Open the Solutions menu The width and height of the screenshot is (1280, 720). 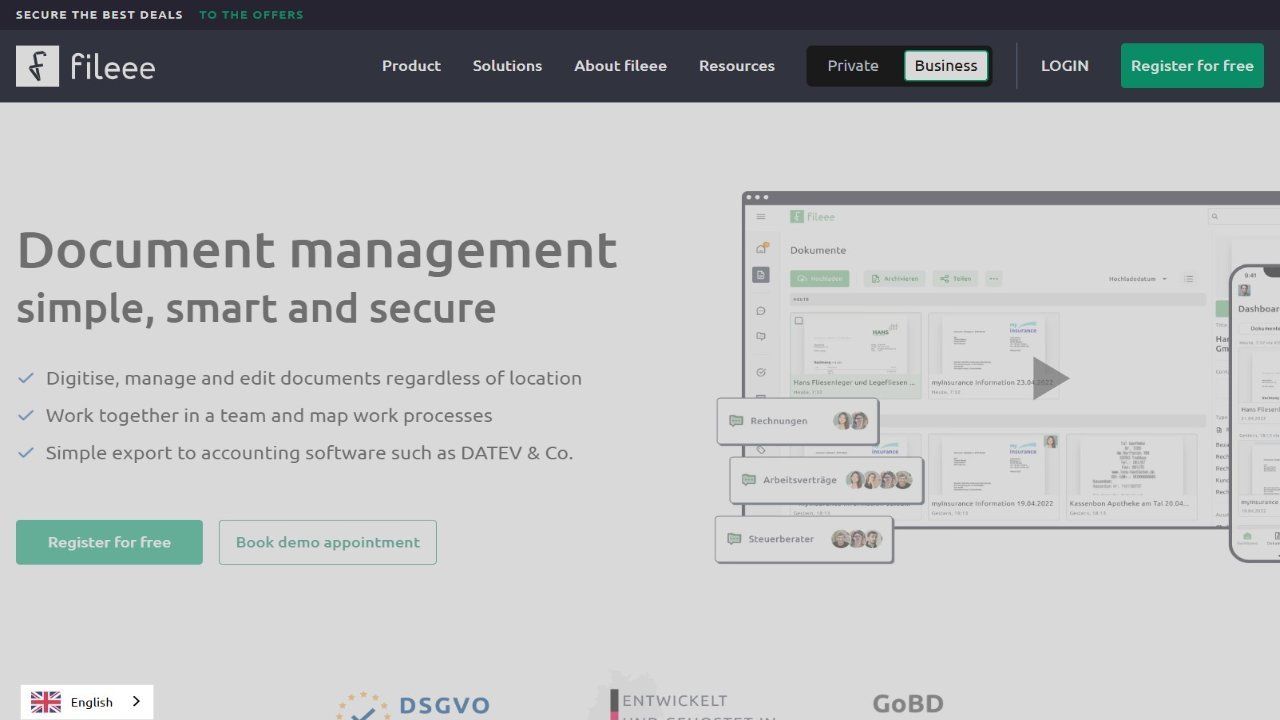pyautogui.click(x=507, y=66)
